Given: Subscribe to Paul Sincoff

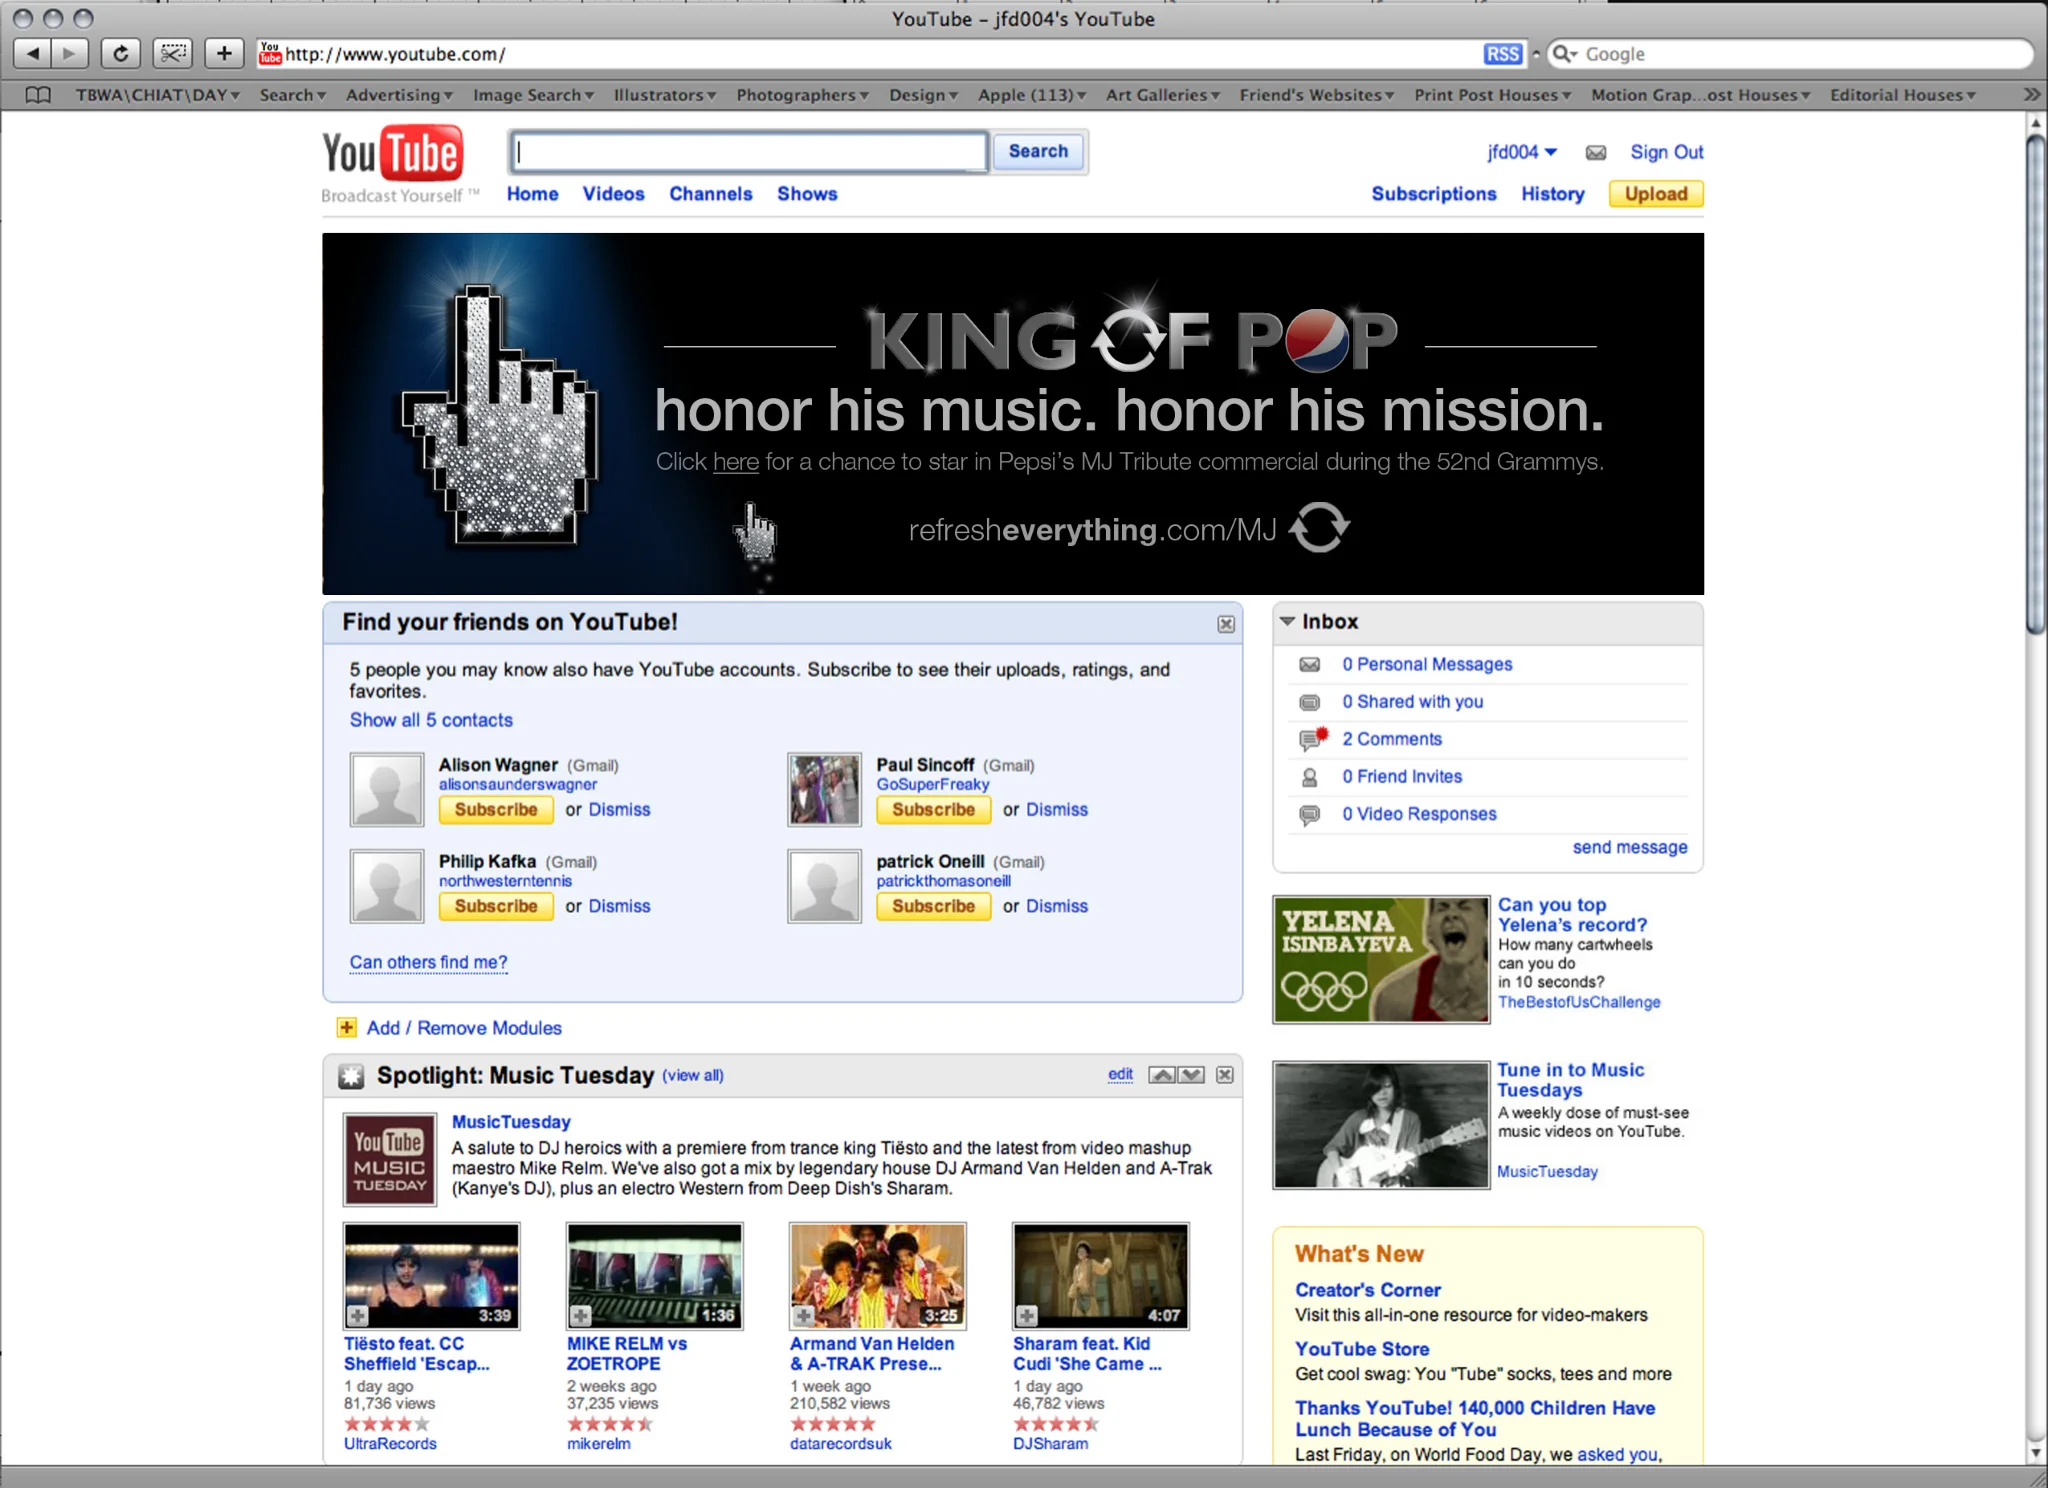Looking at the screenshot, I should tap(934, 810).
